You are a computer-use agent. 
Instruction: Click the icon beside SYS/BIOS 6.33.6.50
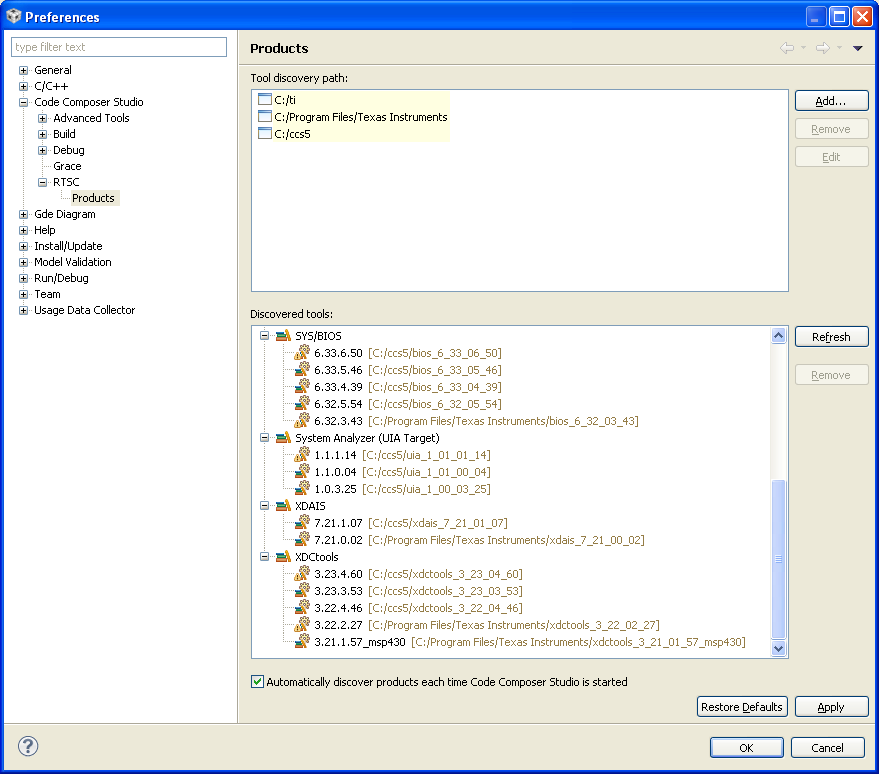(x=302, y=353)
